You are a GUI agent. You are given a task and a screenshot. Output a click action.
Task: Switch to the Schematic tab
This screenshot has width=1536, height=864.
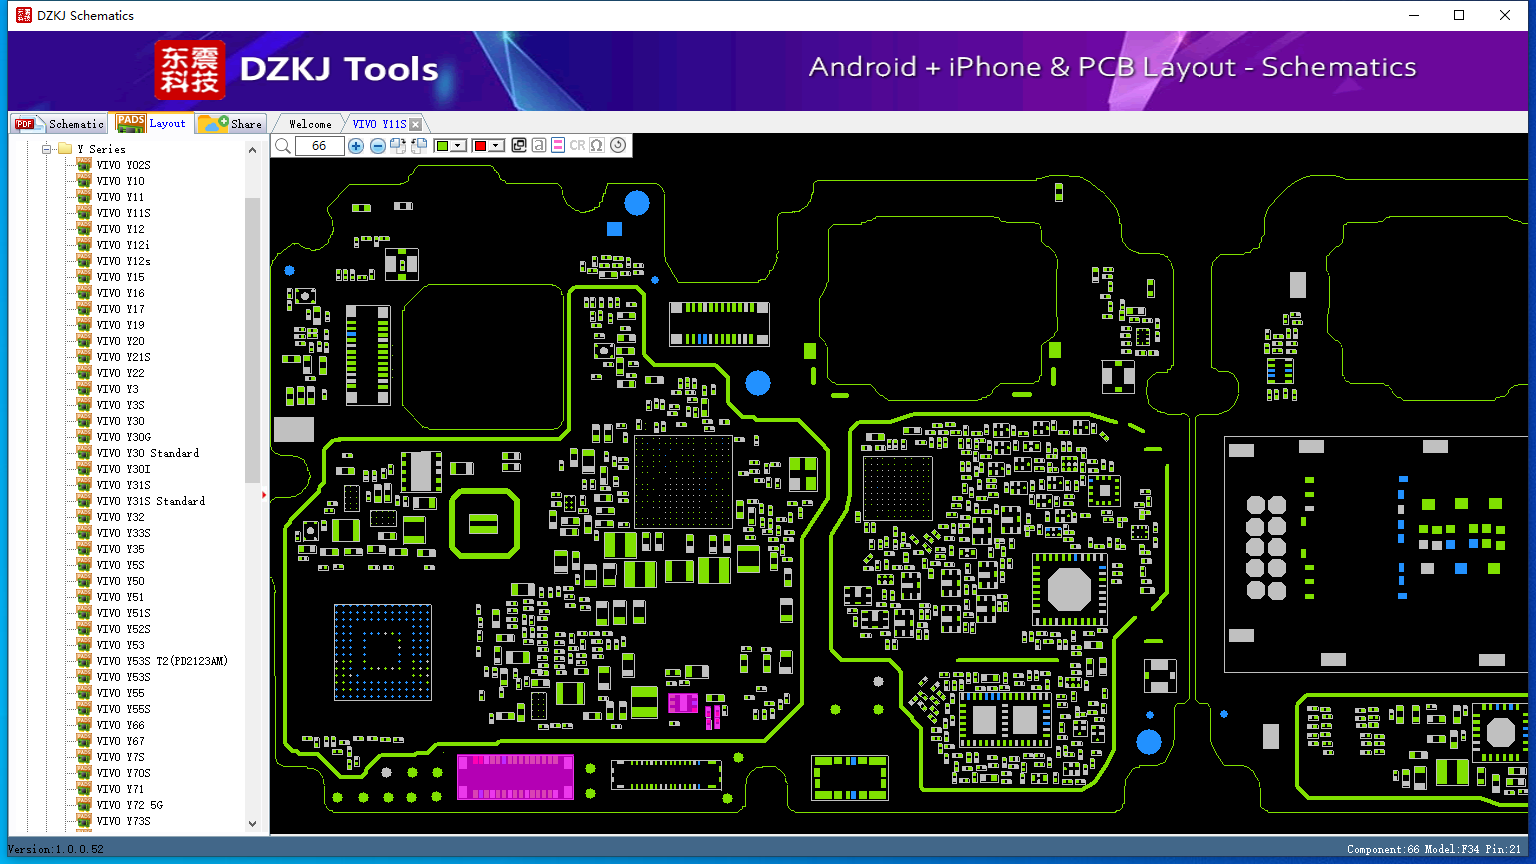point(59,123)
